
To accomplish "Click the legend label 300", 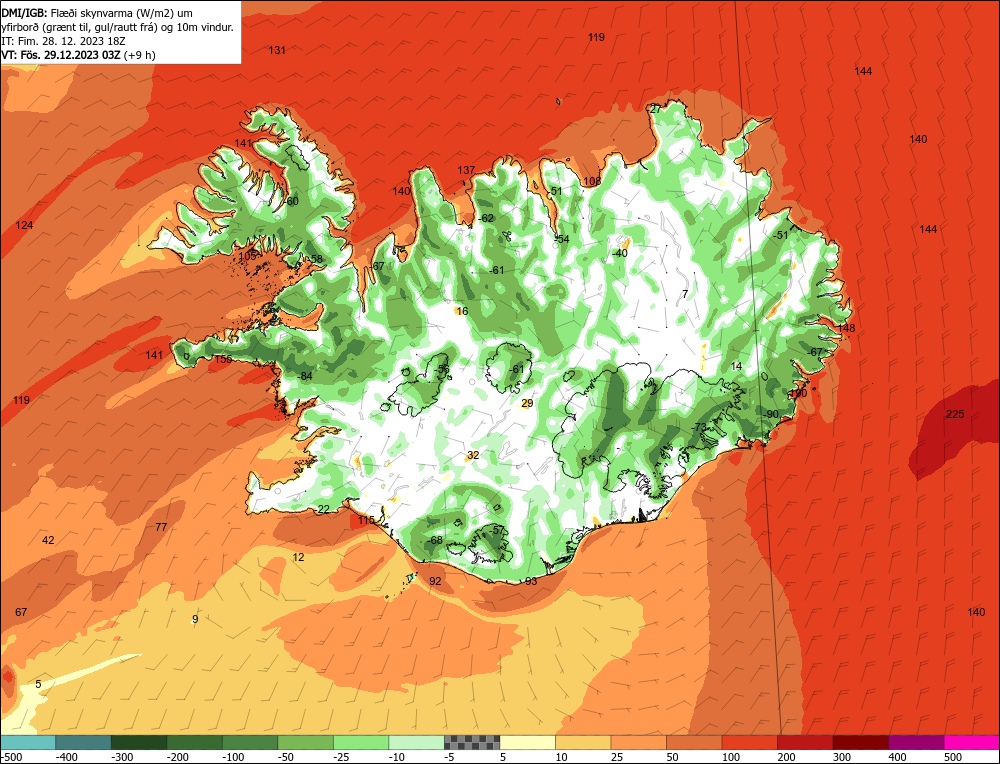I will point(842,757).
